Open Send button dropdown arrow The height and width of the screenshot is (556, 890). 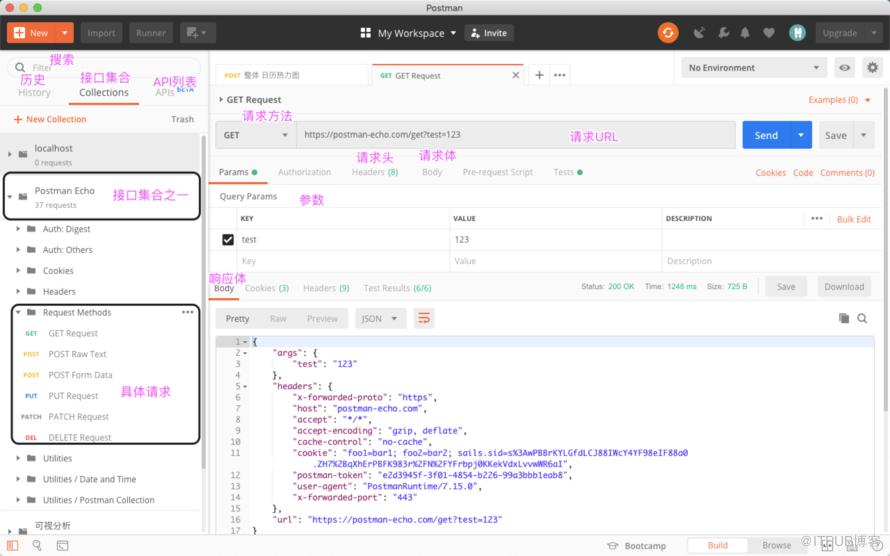(801, 135)
